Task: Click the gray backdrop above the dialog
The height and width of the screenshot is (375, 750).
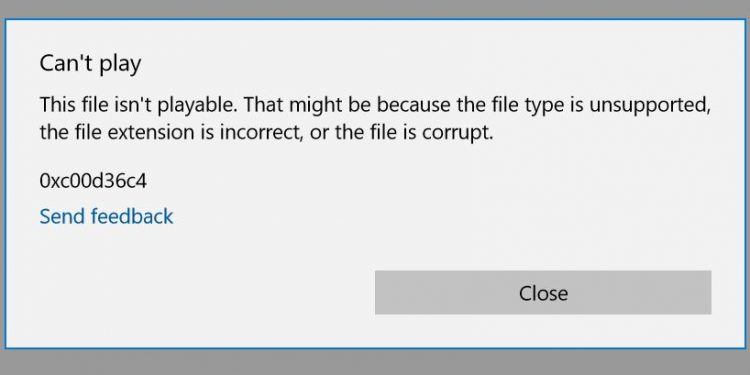Action: [375, 9]
